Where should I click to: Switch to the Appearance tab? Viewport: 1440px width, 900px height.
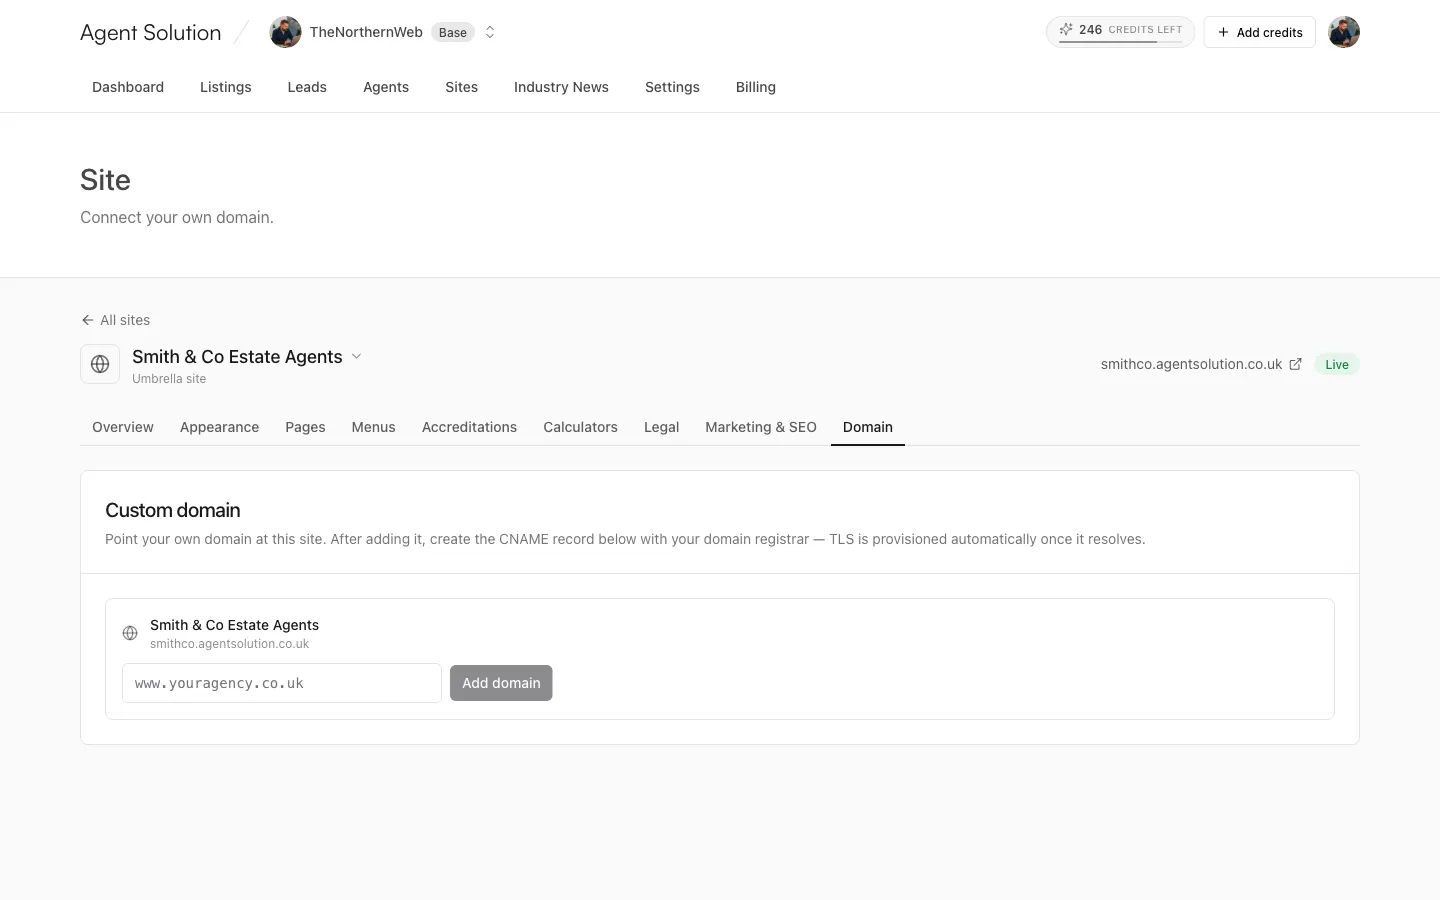point(219,427)
